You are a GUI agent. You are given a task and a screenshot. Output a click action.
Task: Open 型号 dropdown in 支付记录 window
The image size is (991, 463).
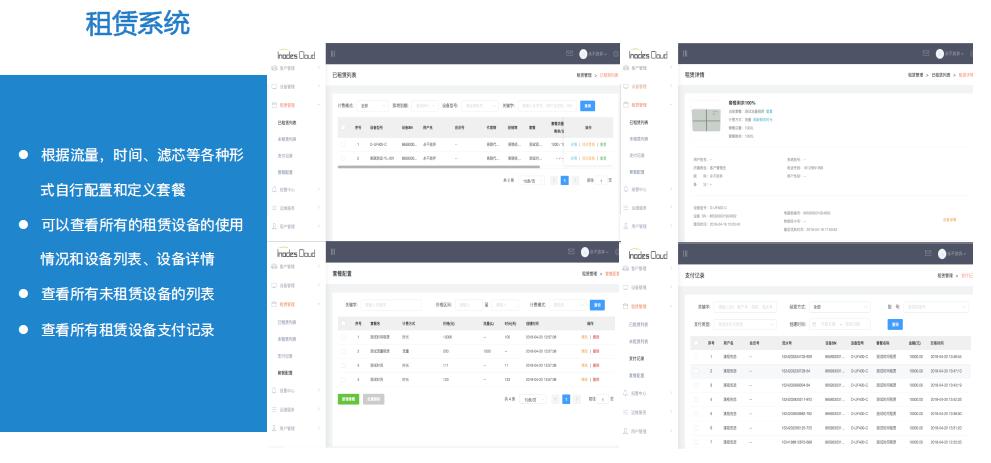(x=935, y=307)
